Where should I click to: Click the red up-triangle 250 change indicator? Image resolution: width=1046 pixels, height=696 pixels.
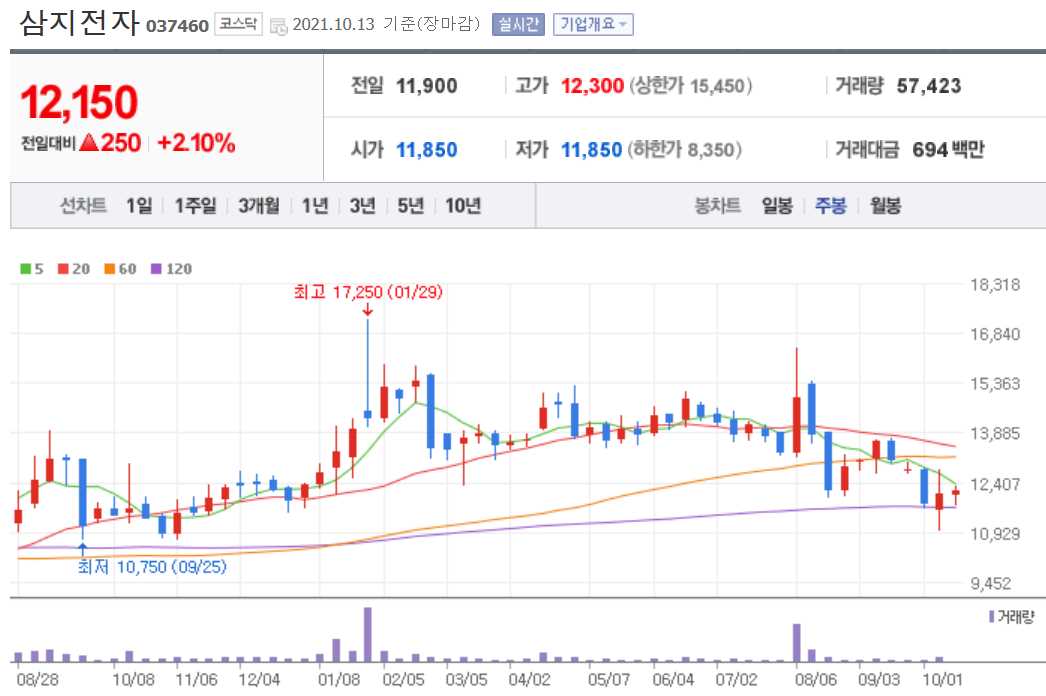pyautogui.click(x=110, y=143)
